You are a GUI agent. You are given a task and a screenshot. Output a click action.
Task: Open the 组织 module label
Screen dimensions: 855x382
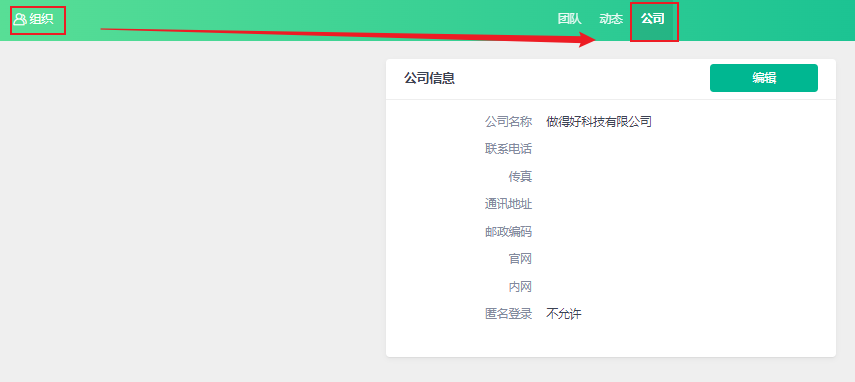[x=41, y=19]
